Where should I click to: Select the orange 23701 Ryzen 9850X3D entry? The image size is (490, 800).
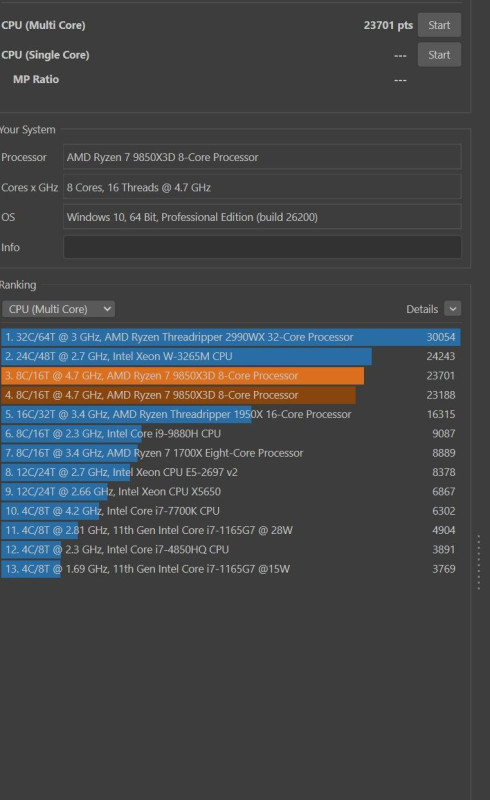231,376
